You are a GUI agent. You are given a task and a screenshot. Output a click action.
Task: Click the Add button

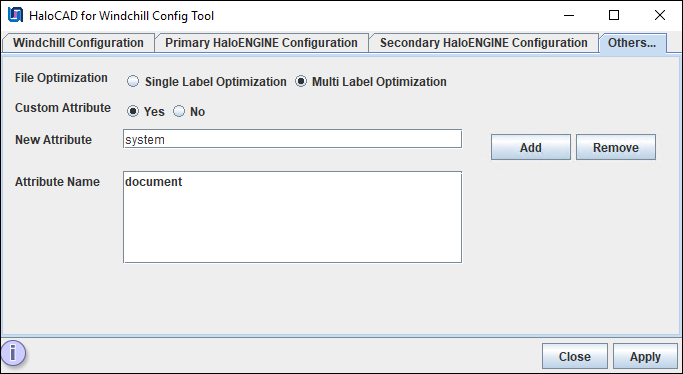(x=531, y=148)
